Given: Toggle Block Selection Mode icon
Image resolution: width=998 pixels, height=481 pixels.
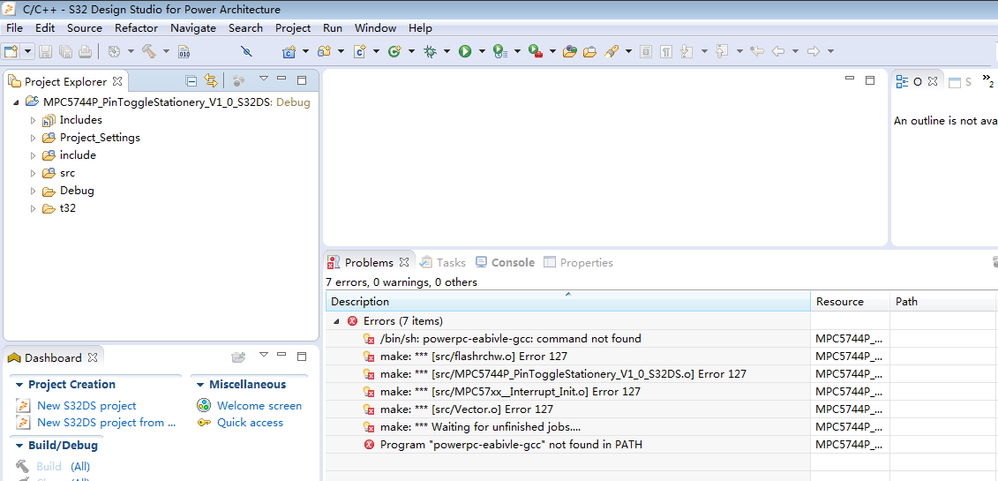Looking at the screenshot, I should point(646,52).
